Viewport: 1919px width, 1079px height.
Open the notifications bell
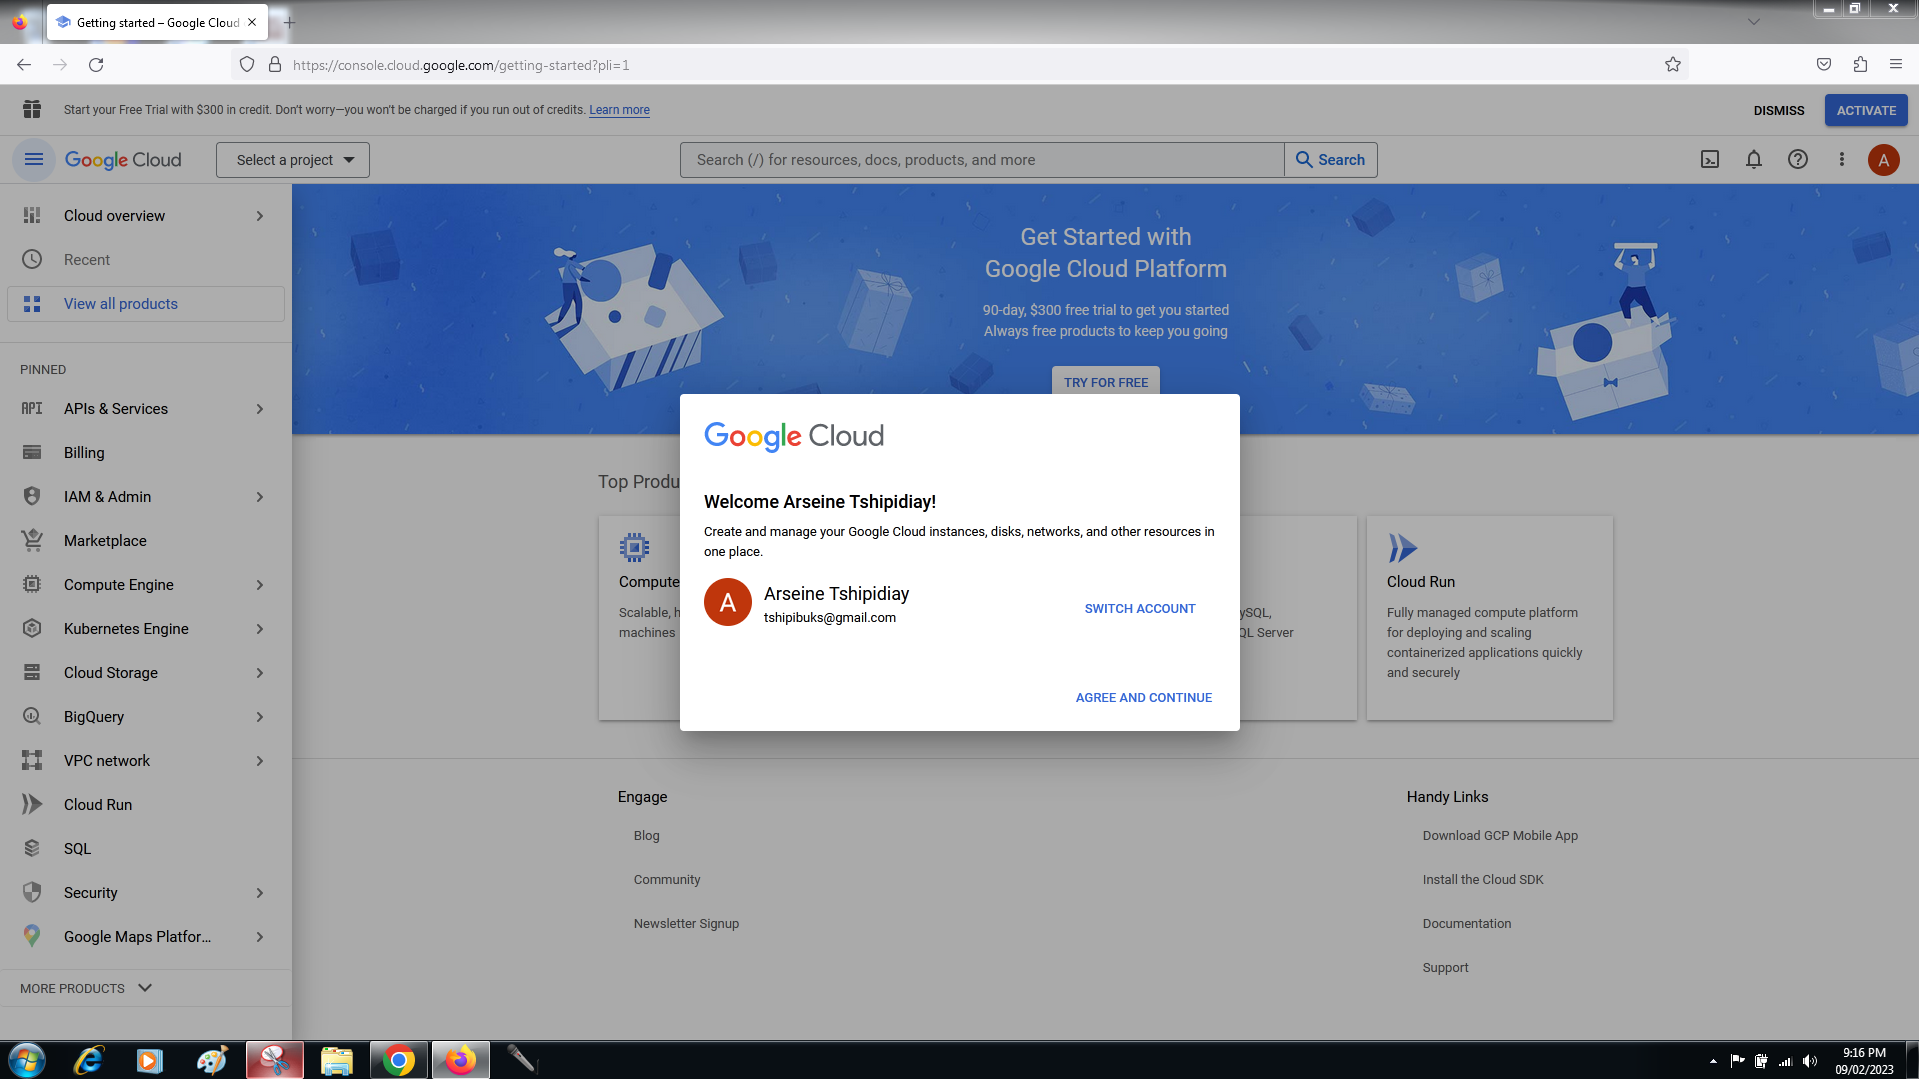1754,160
